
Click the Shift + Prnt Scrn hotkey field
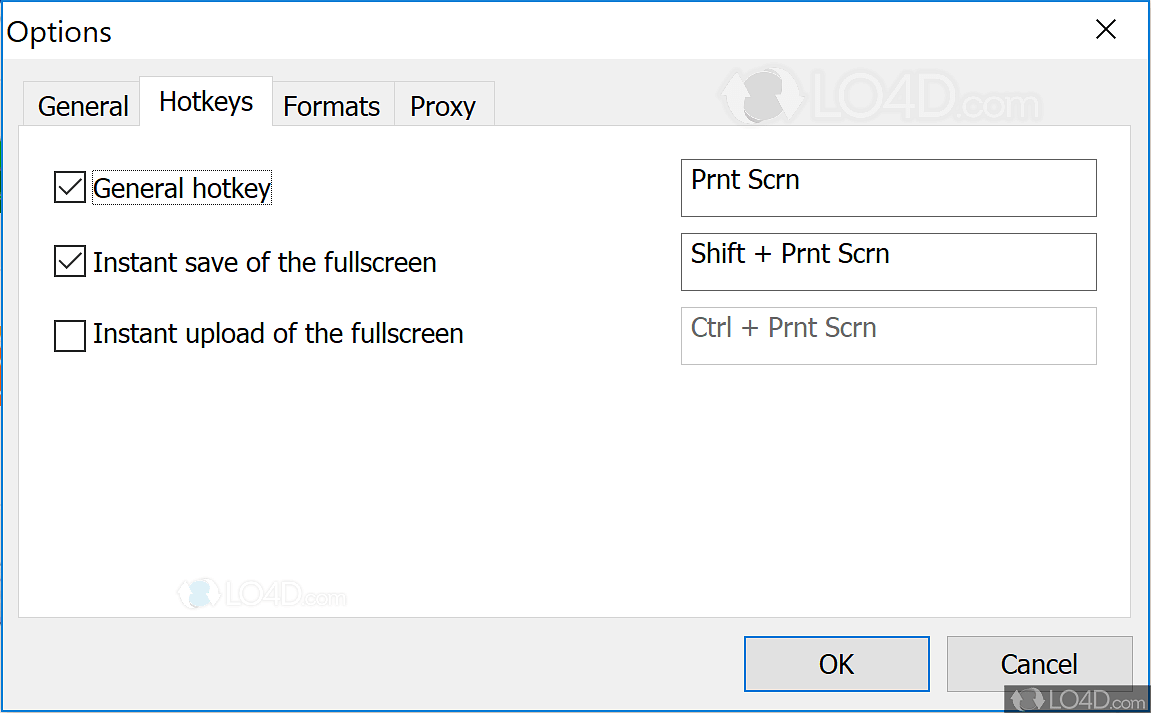click(888, 262)
